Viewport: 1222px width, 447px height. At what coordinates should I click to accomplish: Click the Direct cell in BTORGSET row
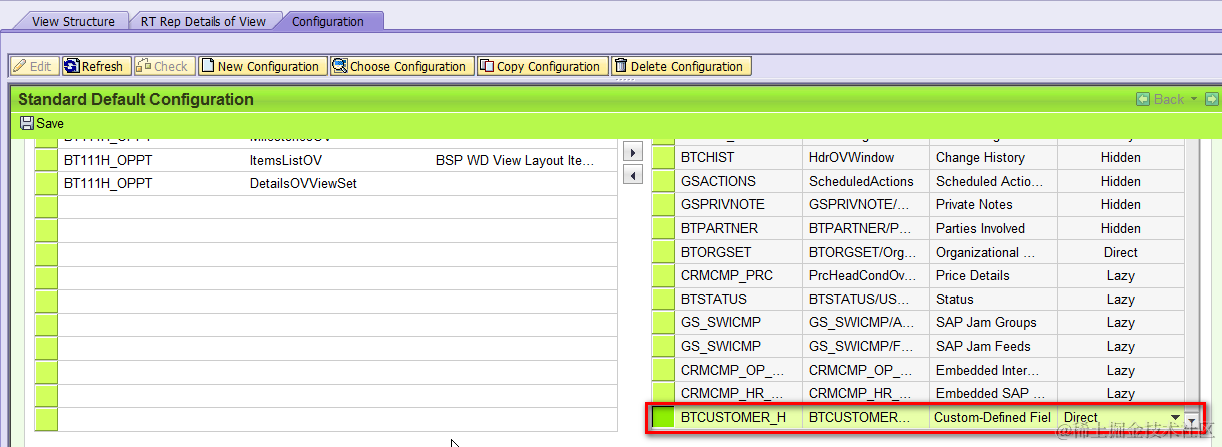click(1121, 252)
